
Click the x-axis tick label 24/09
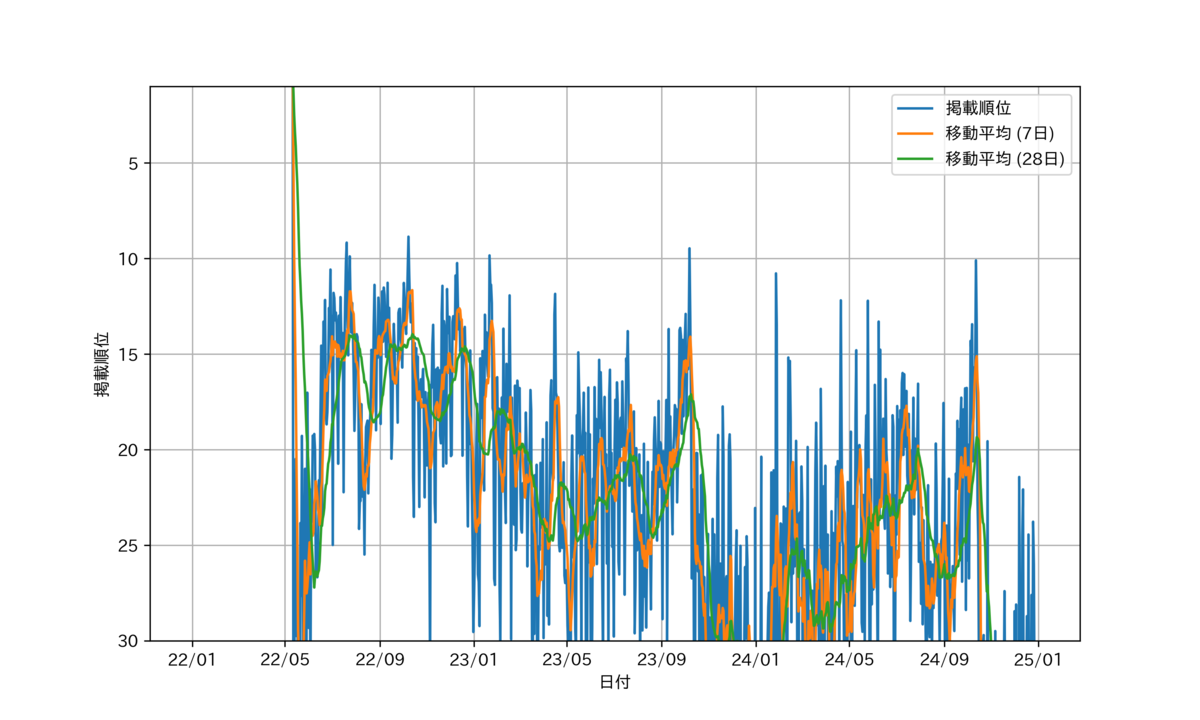pyautogui.click(x=945, y=660)
